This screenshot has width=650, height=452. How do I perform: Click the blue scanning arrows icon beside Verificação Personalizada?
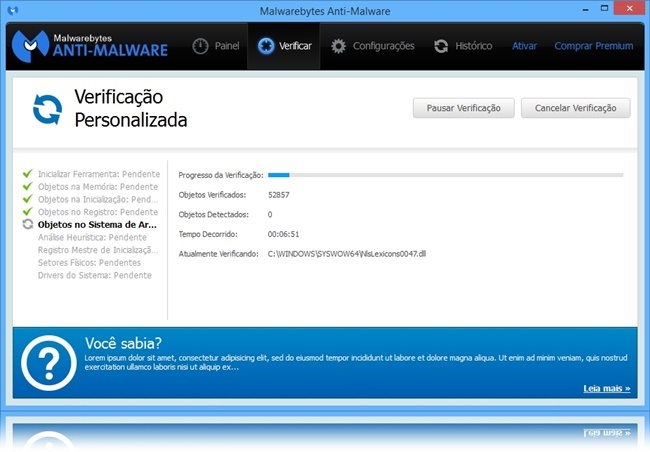click(47, 109)
